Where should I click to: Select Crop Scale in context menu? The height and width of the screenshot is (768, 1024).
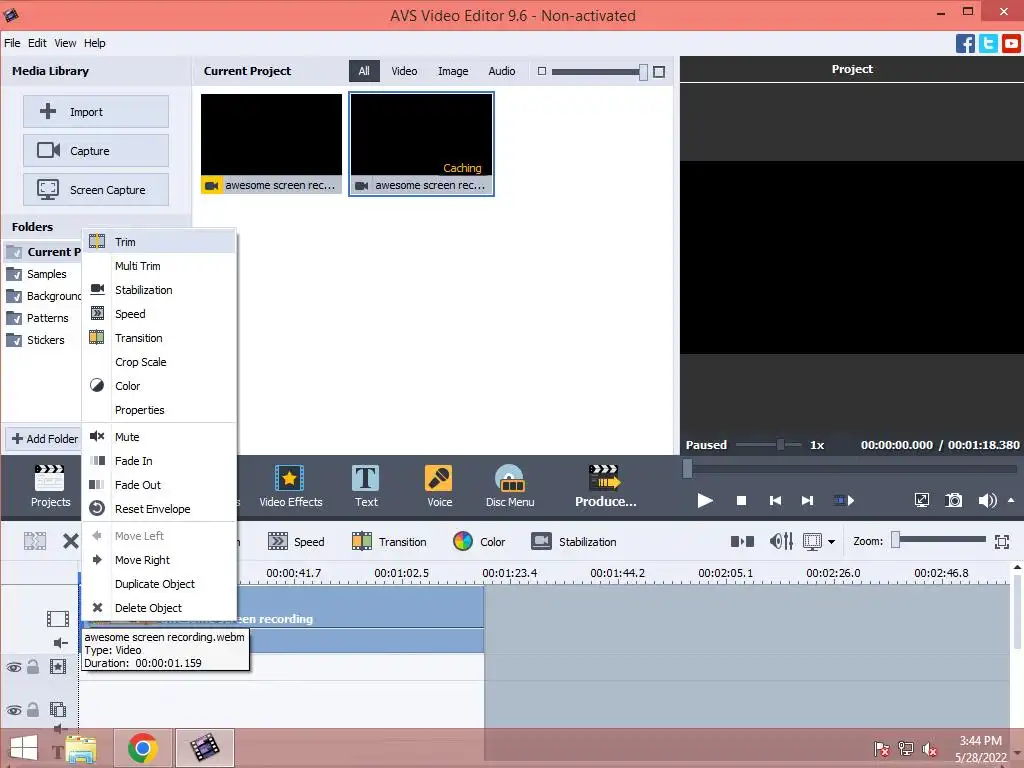click(159, 362)
